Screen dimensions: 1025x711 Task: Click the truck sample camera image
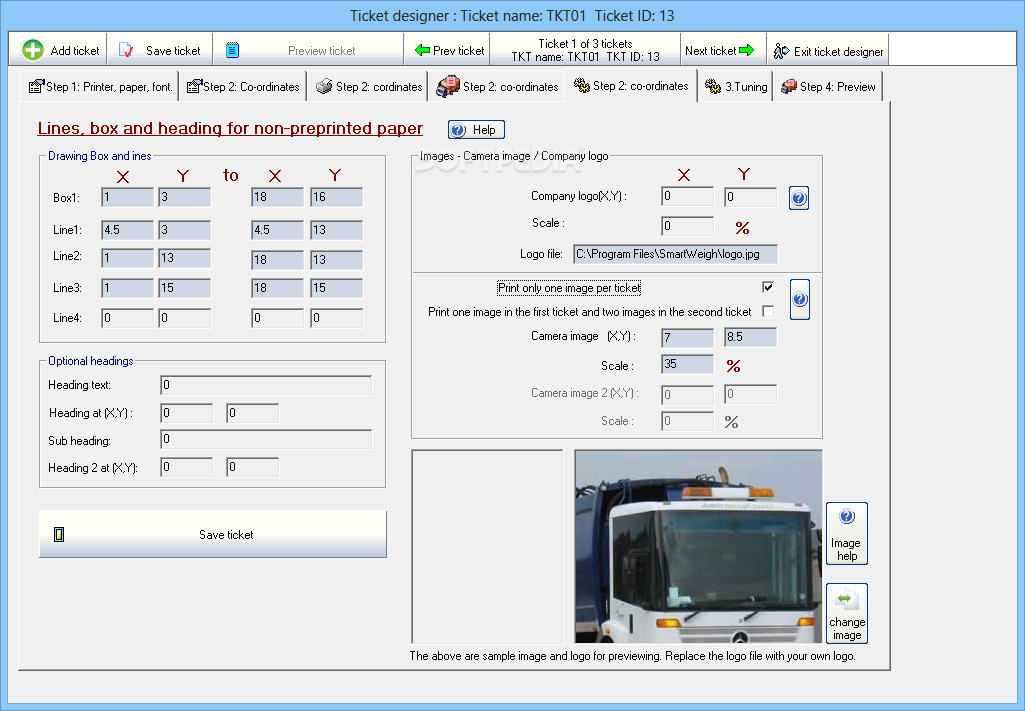pos(698,546)
